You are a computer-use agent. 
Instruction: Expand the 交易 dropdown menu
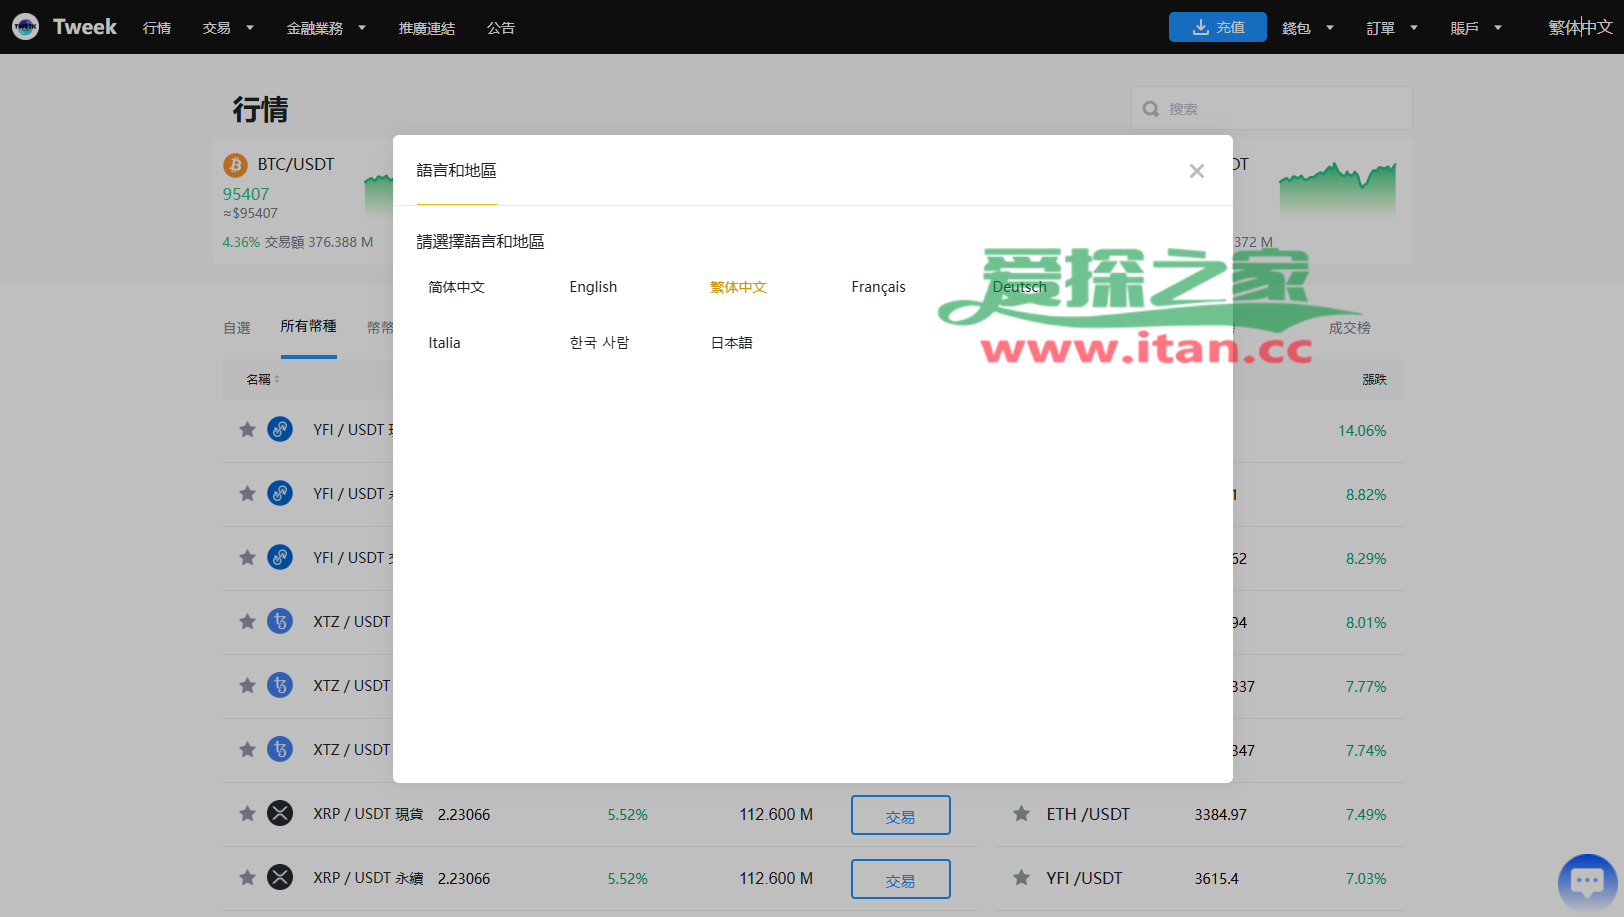click(x=228, y=28)
